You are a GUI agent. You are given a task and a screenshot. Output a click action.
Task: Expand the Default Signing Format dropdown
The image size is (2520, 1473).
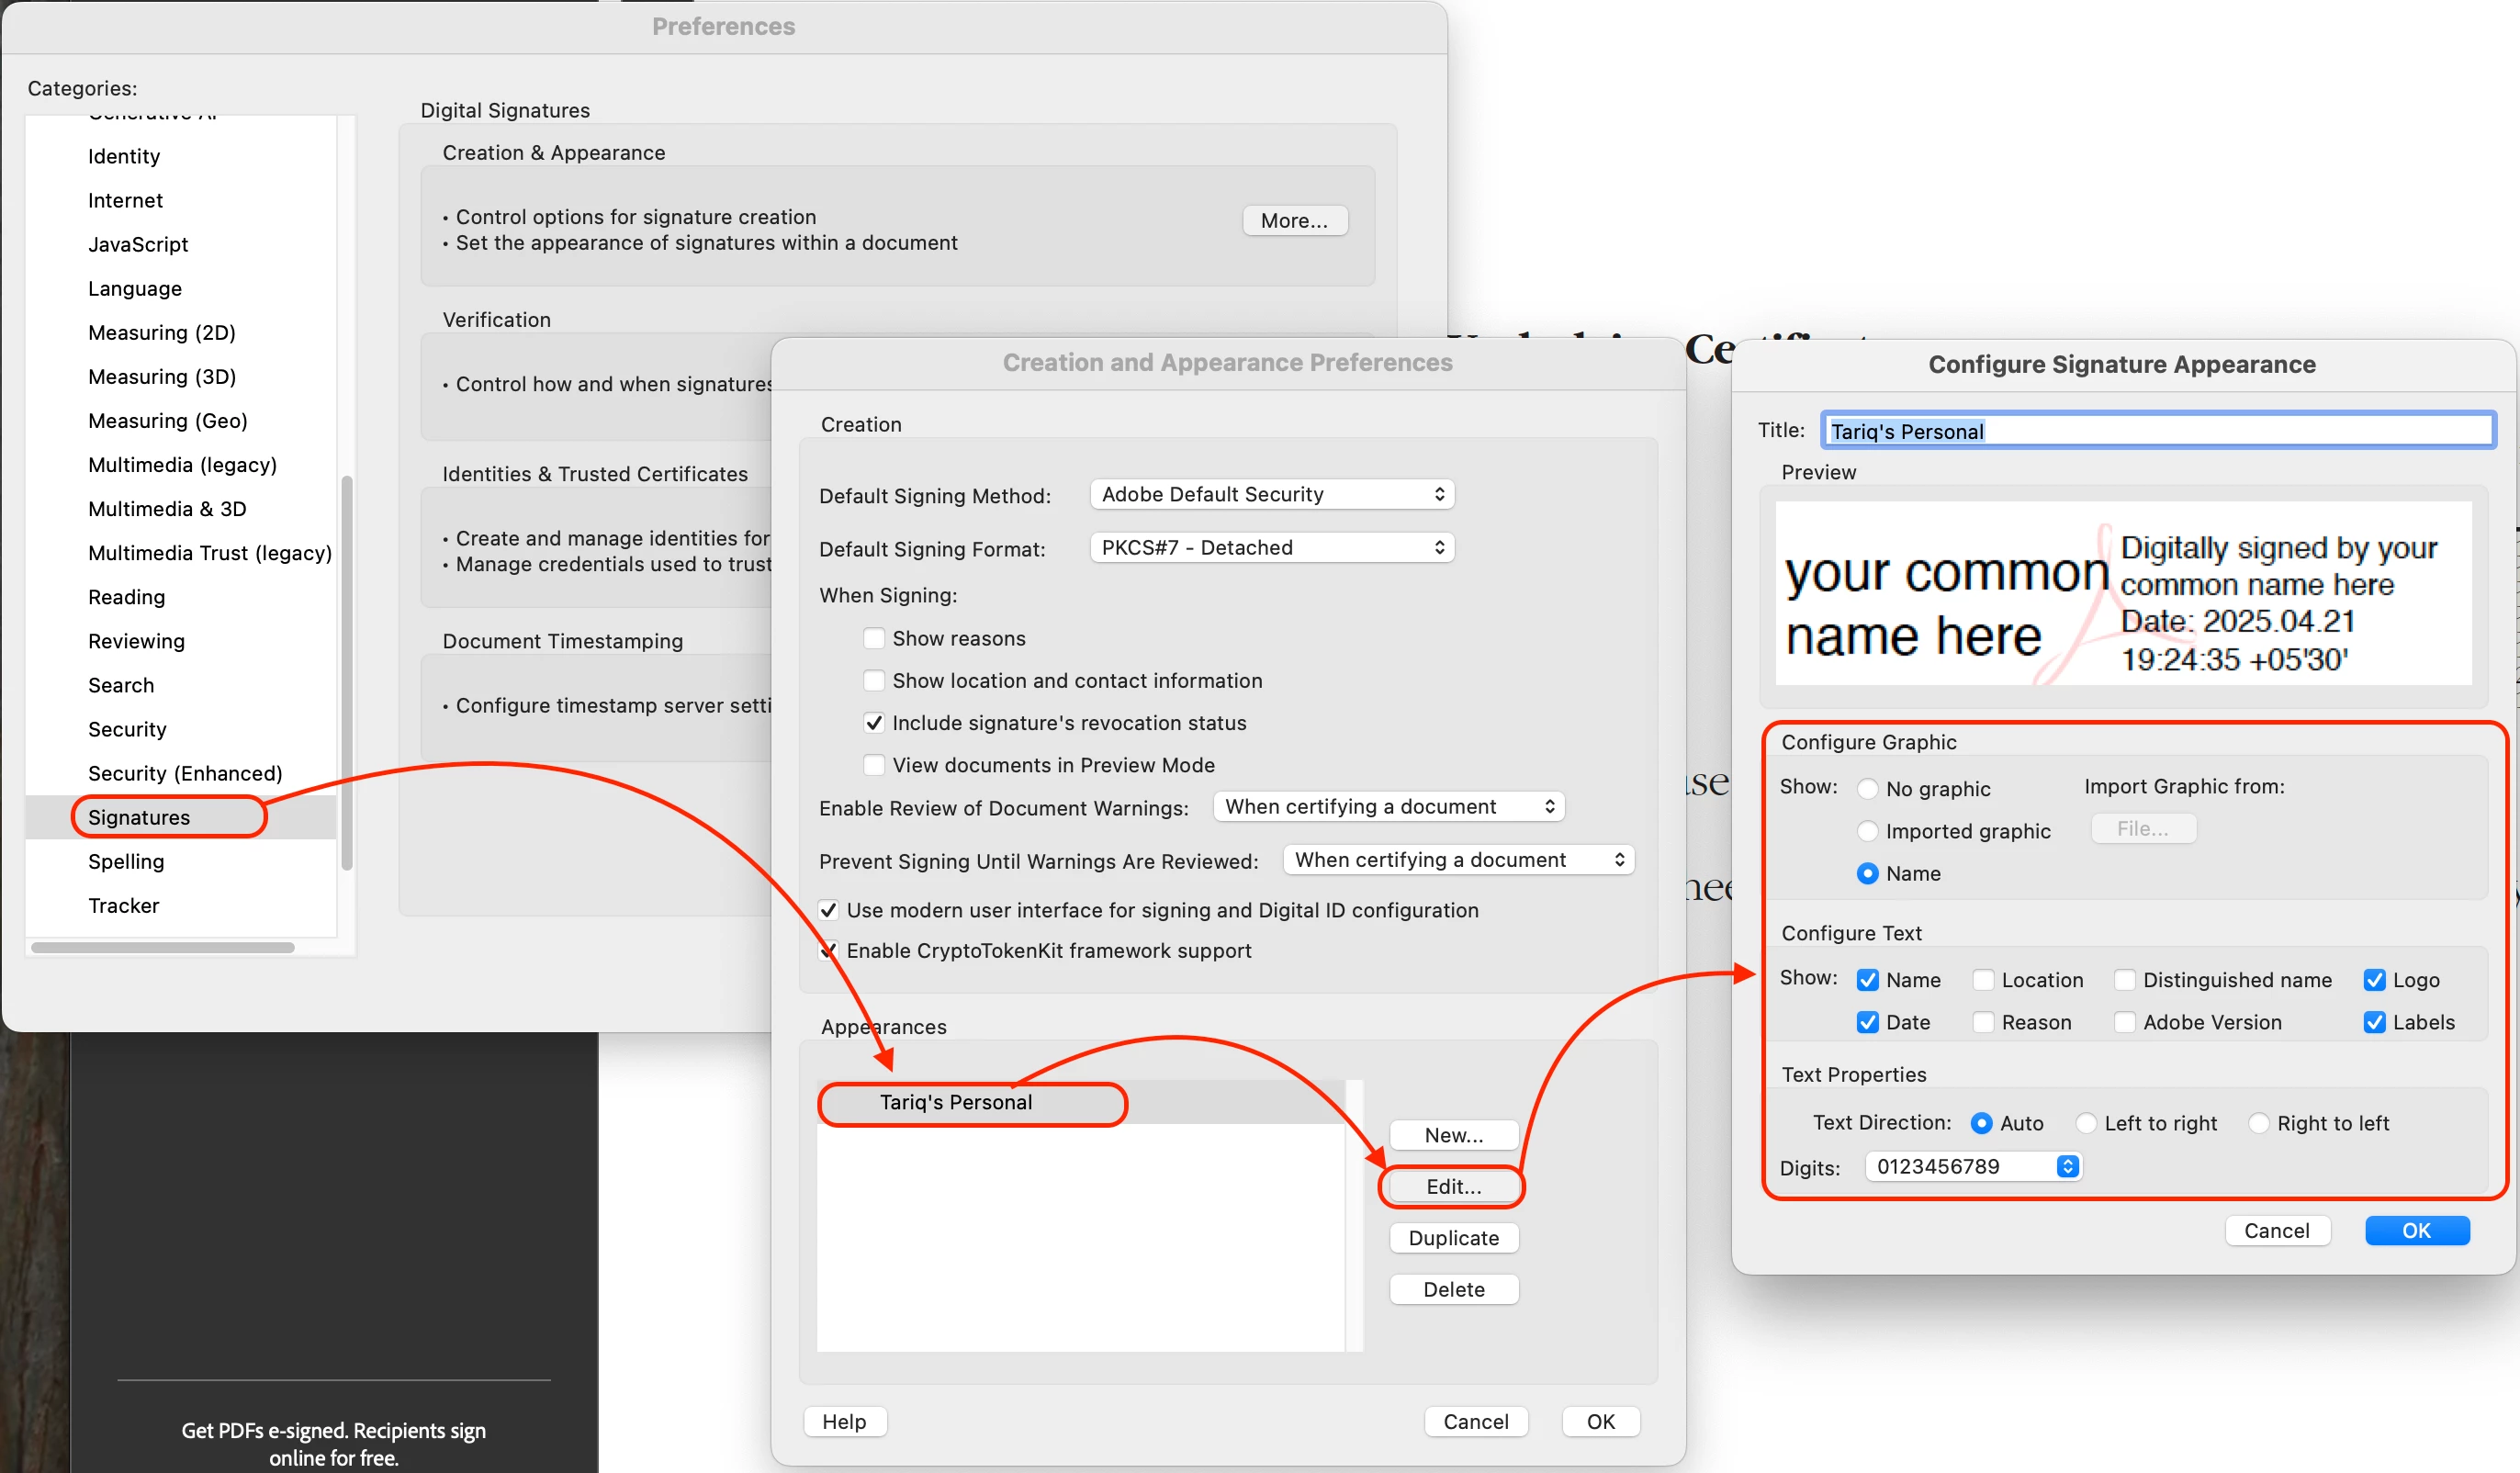pyautogui.click(x=1271, y=547)
